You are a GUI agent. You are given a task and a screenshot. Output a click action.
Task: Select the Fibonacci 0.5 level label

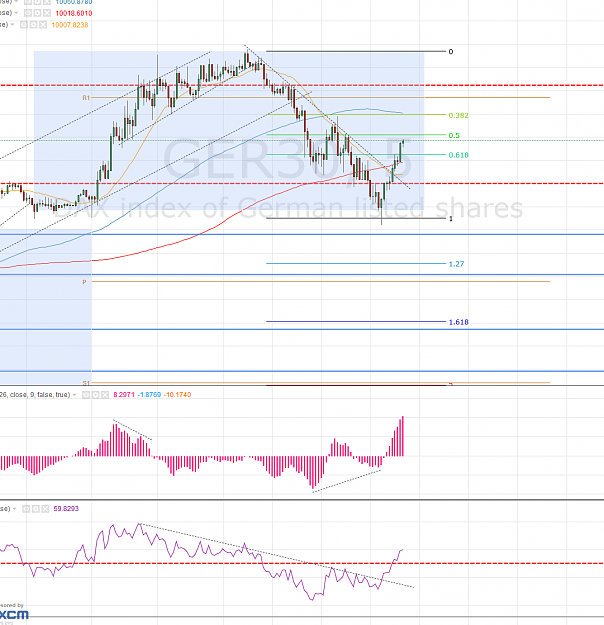[454, 136]
